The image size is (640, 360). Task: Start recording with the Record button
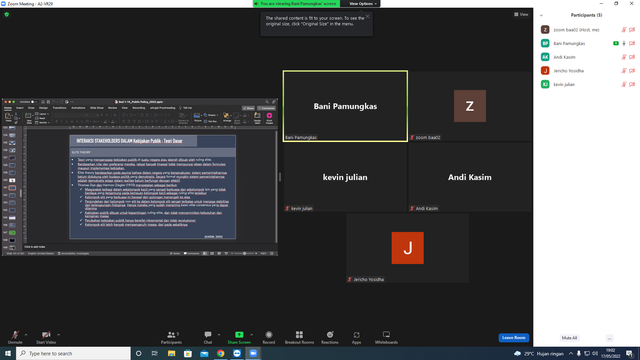269,337
